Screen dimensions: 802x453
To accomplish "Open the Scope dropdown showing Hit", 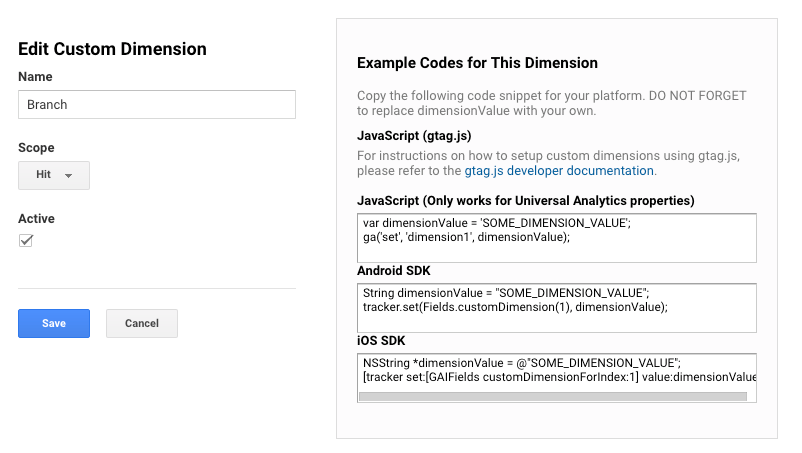I will click(x=53, y=175).
